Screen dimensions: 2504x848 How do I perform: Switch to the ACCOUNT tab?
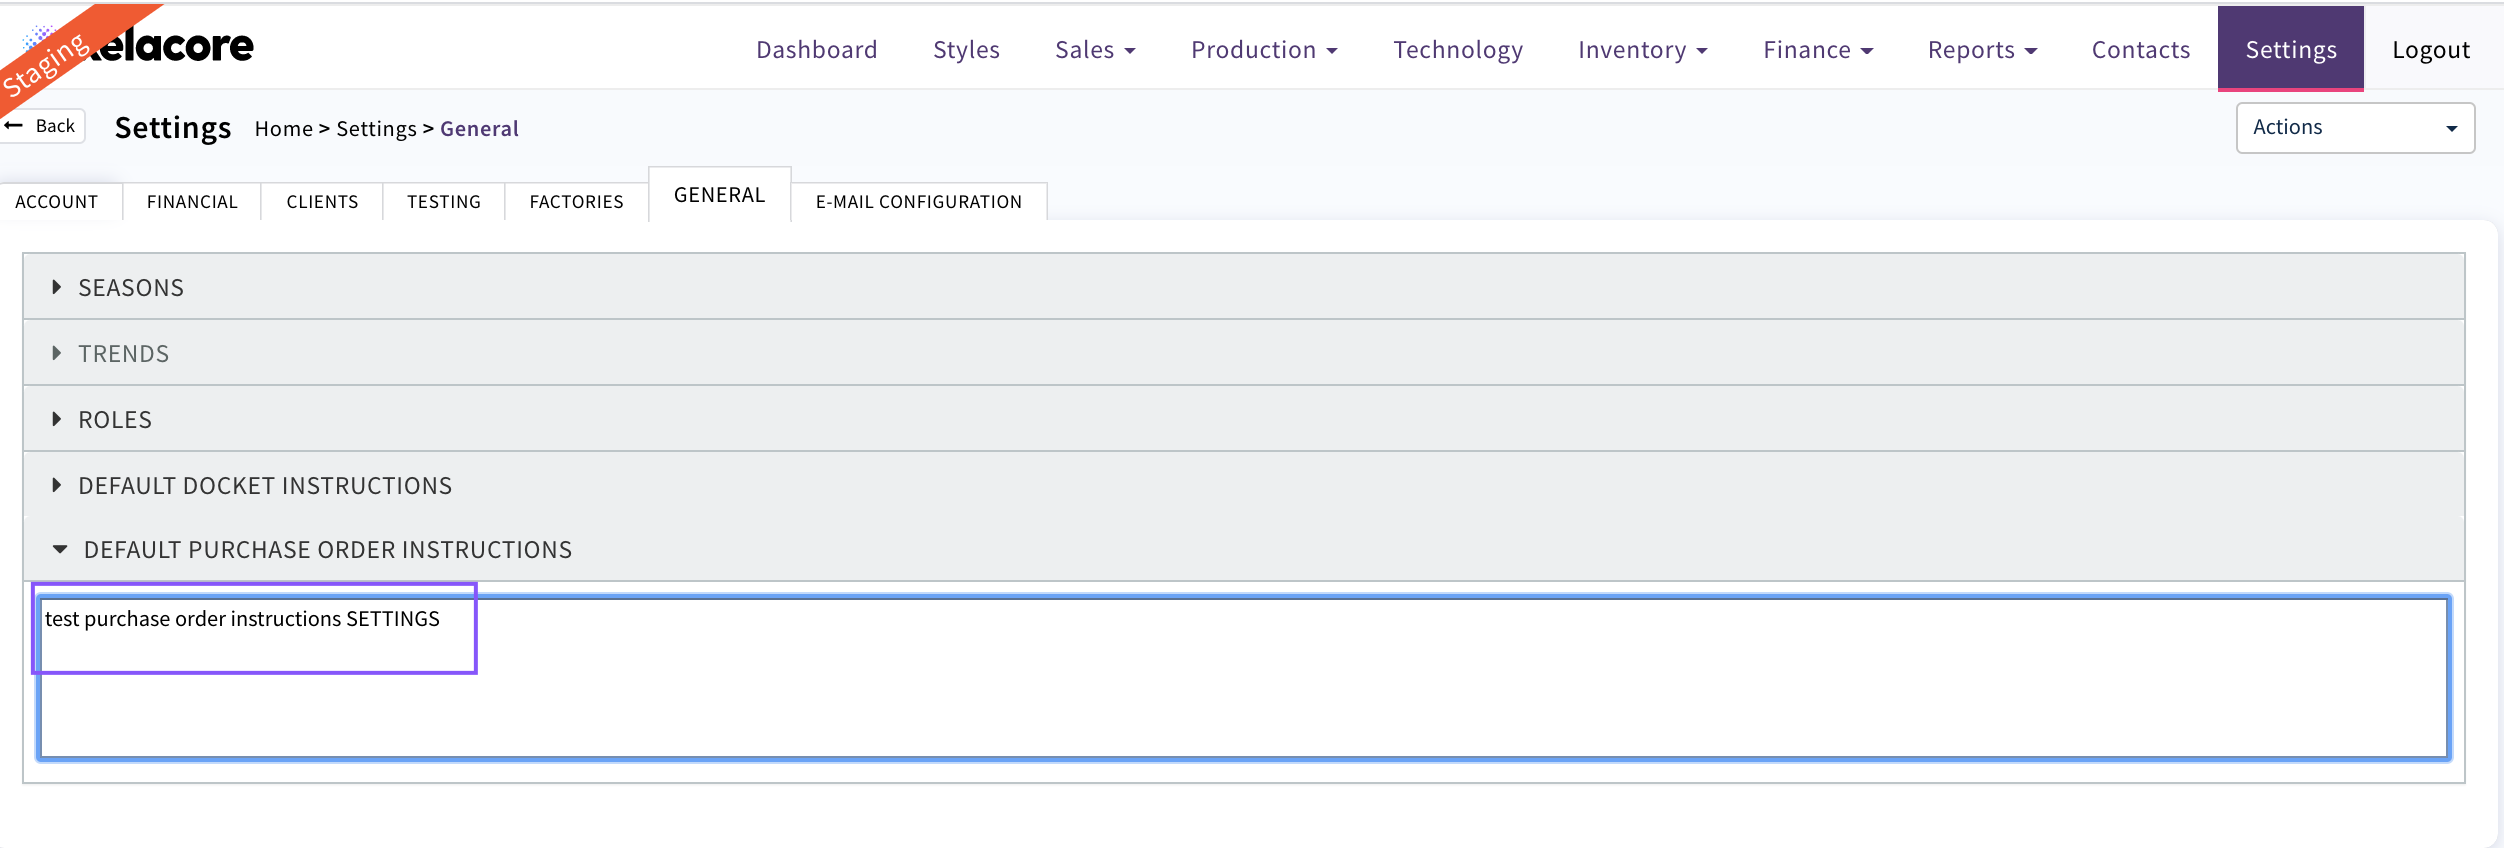pos(57,202)
